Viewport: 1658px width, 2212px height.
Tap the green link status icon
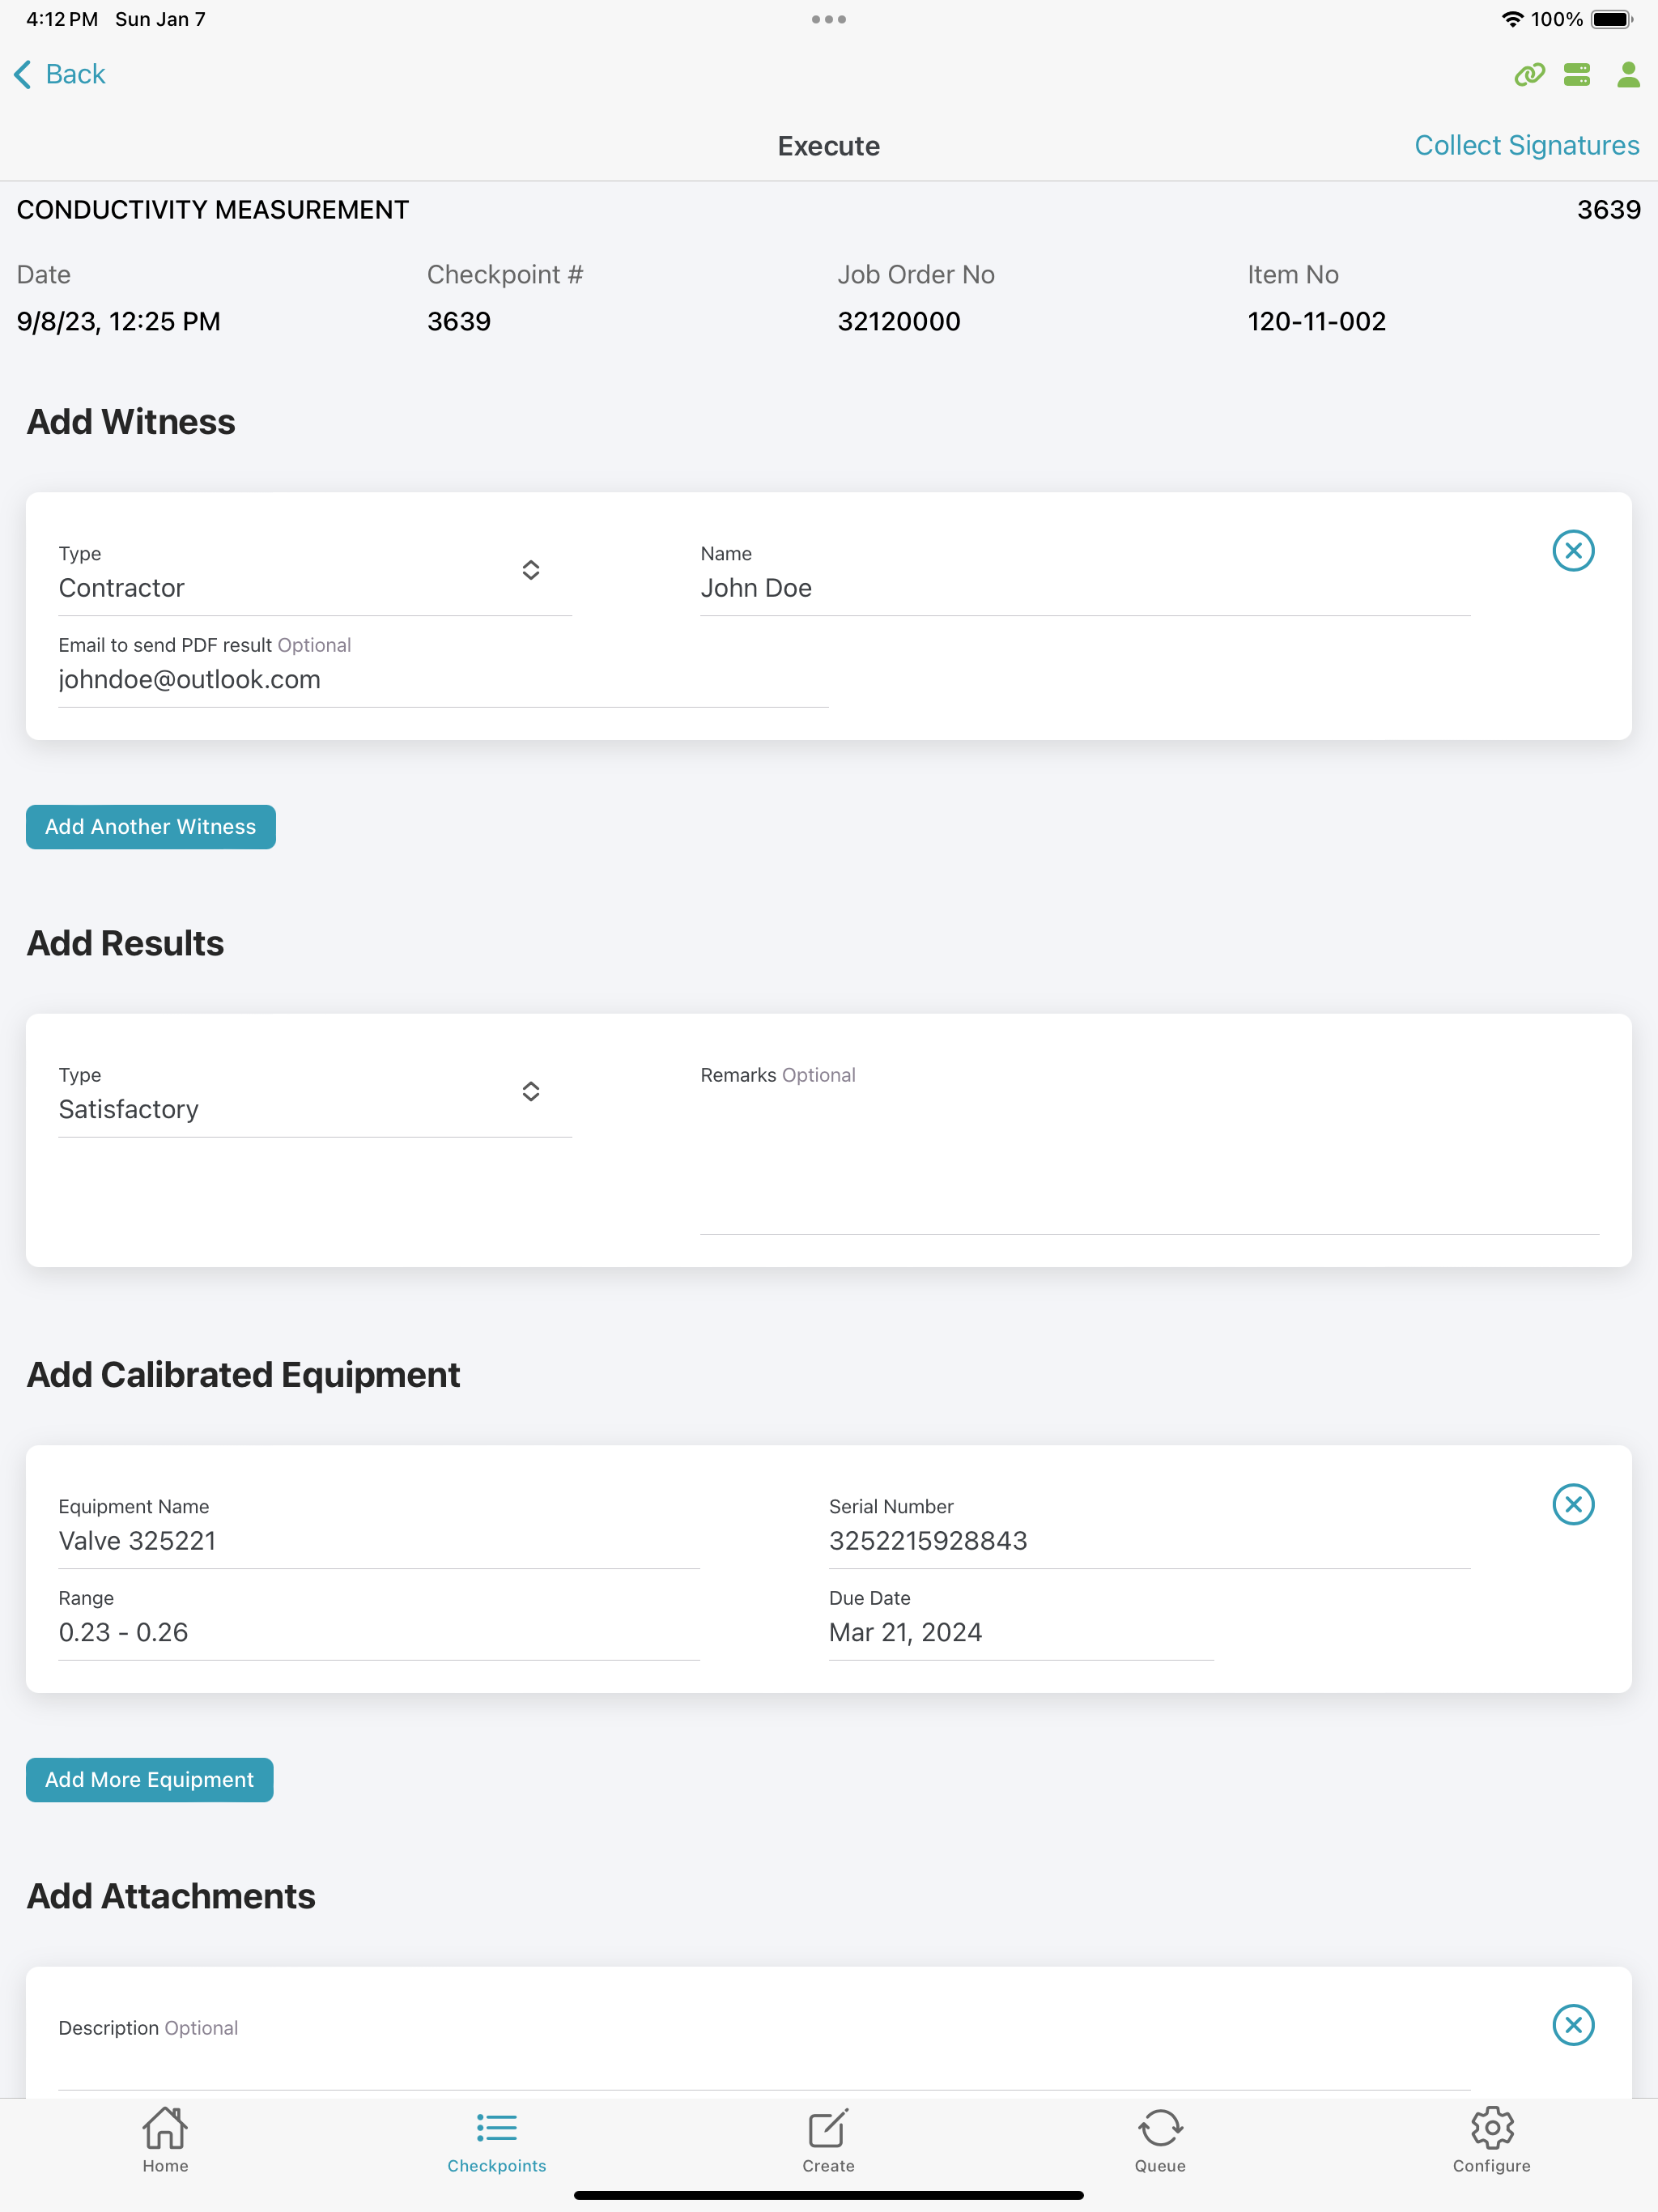pos(1529,75)
